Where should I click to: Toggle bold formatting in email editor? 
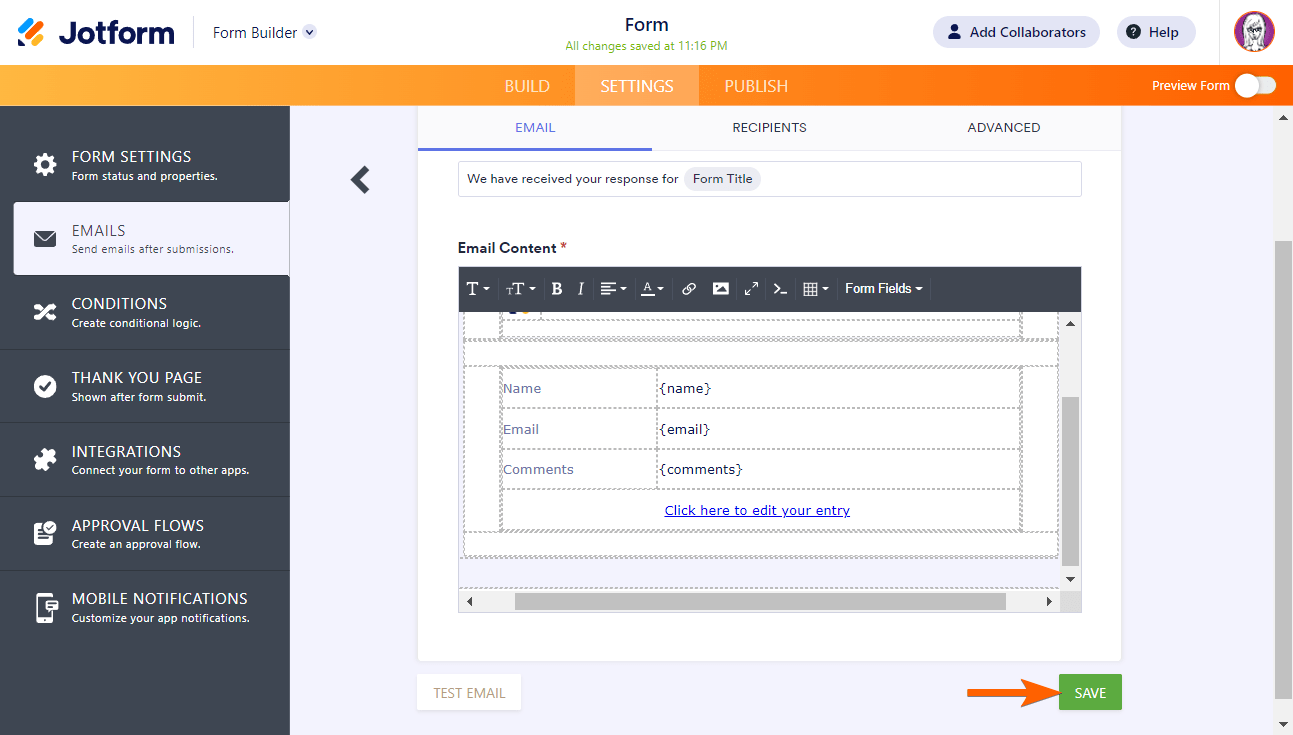click(x=557, y=289)
